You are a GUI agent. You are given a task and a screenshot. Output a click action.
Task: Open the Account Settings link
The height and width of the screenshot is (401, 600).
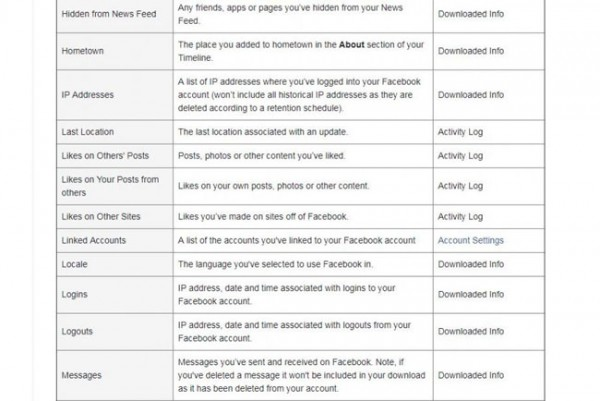470,241
